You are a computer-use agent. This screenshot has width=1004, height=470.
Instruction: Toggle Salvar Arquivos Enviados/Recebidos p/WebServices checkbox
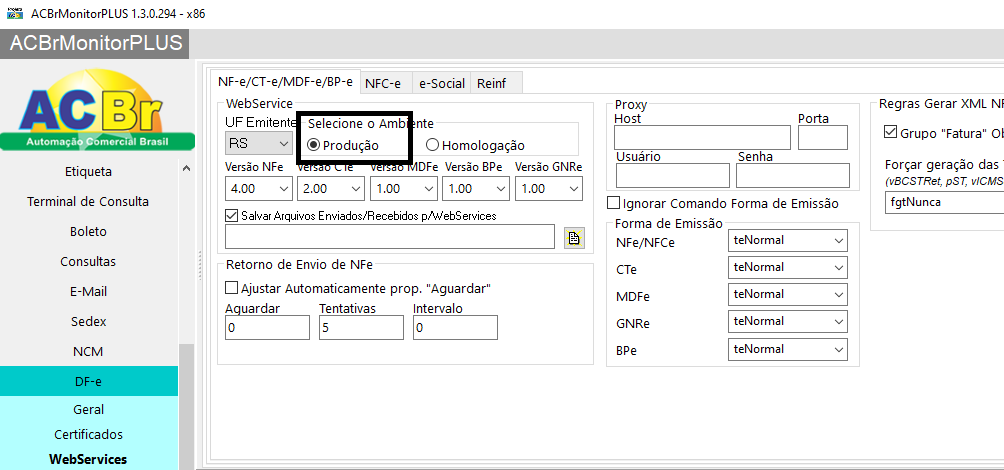(x=232, y=216)
